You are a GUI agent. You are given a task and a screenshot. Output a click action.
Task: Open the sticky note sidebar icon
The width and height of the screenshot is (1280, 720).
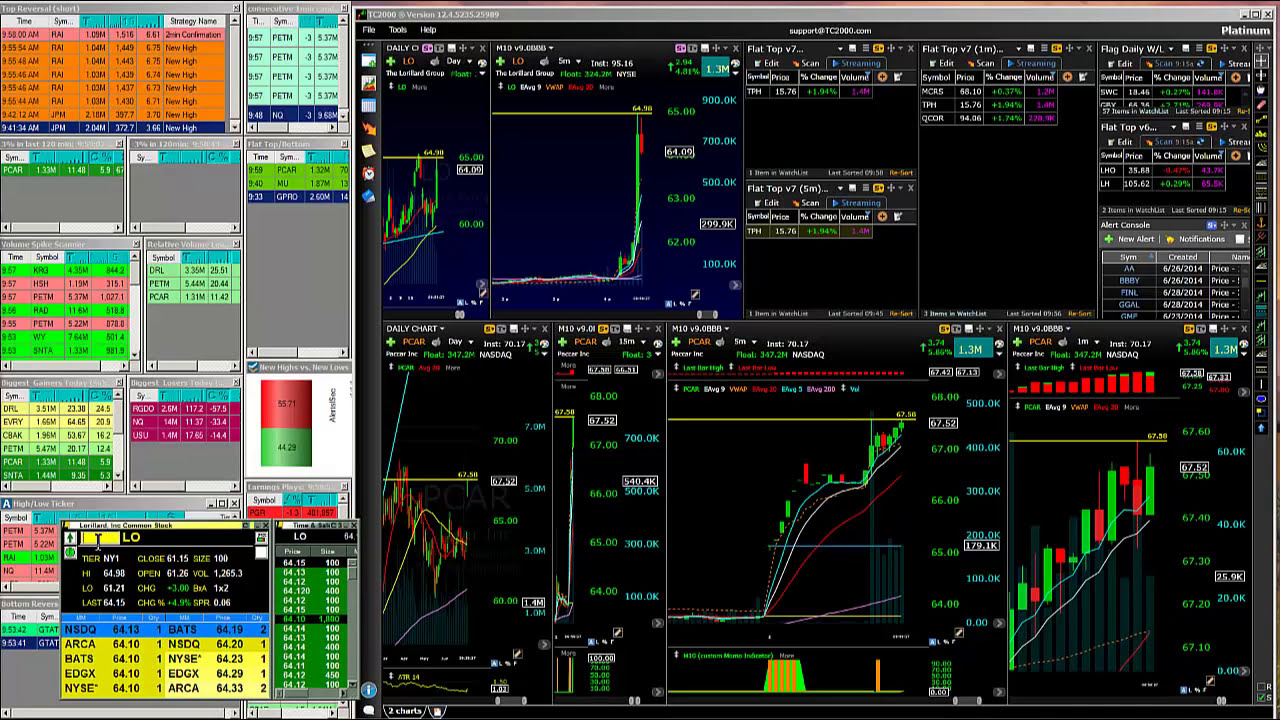point(369,150)
